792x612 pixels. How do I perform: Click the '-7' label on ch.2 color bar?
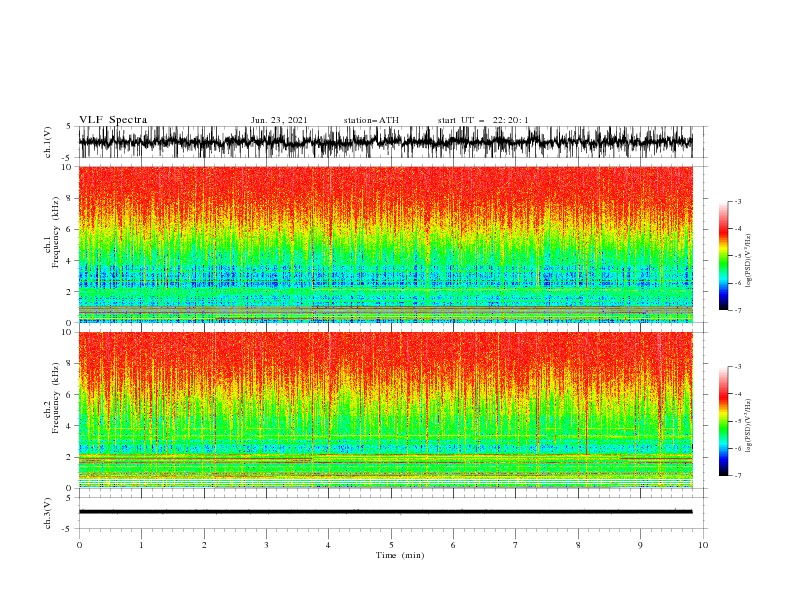coord(738,476)
